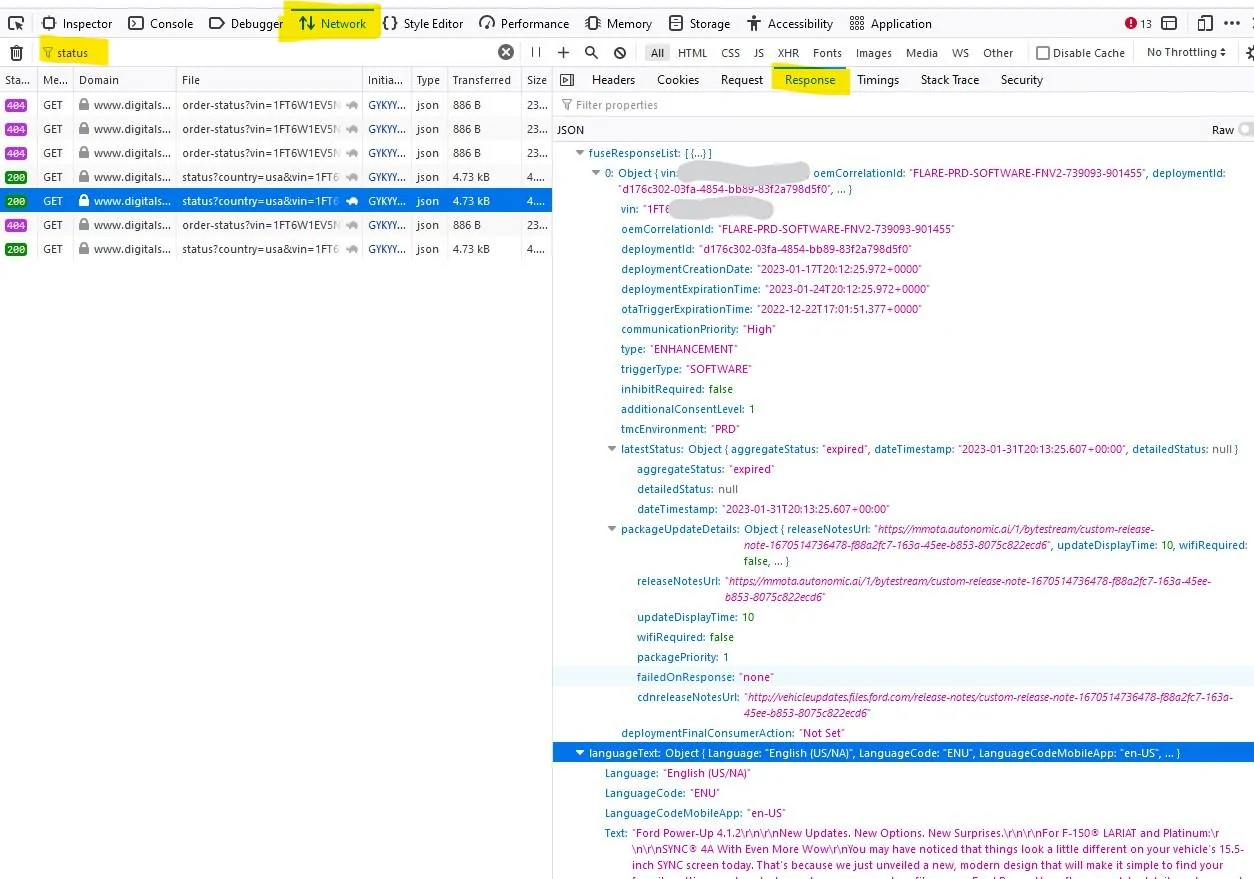
Task: Switch to the Memory panel
Action: (x=618, y=23)
